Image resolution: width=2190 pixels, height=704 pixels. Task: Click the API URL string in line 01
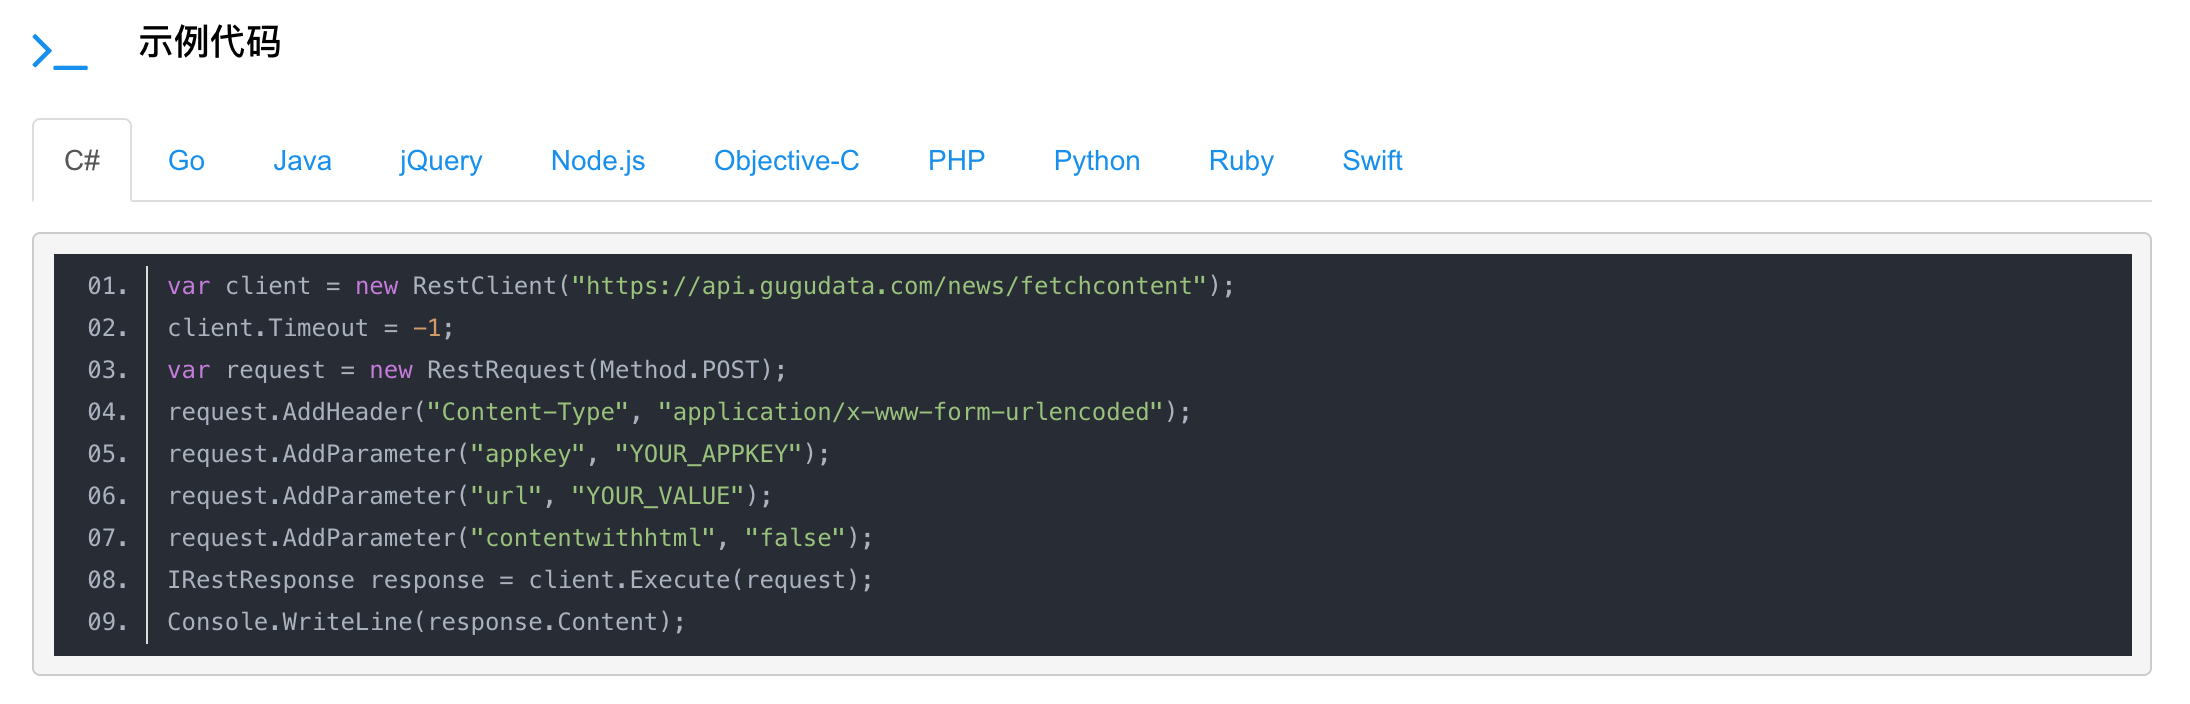point(888,286)
